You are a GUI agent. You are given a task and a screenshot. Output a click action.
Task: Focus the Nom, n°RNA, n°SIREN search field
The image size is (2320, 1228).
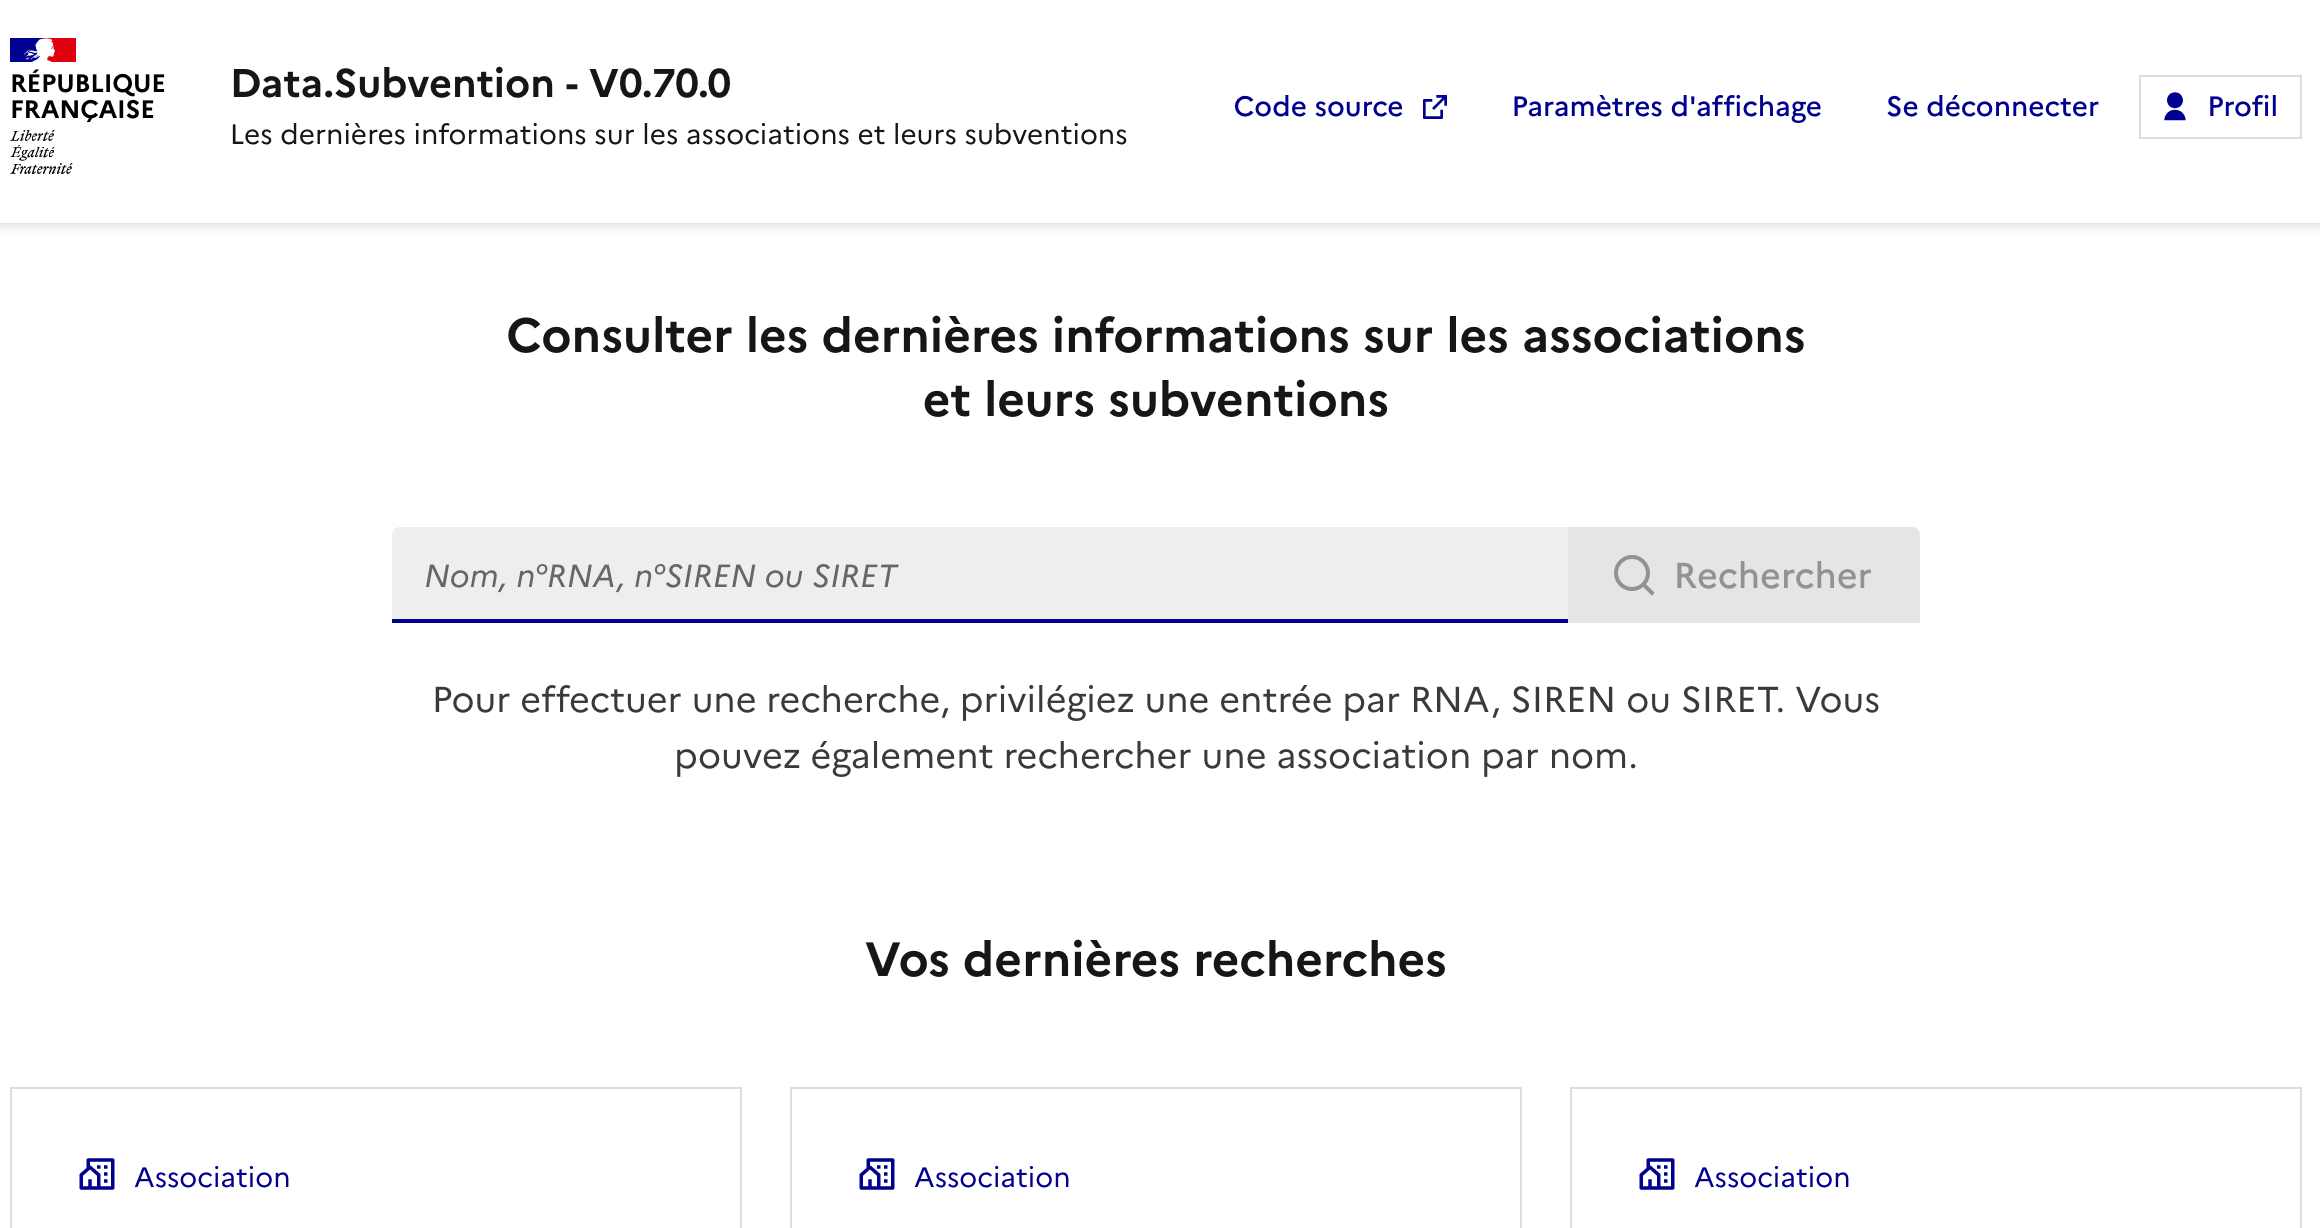tap(980, 575)
